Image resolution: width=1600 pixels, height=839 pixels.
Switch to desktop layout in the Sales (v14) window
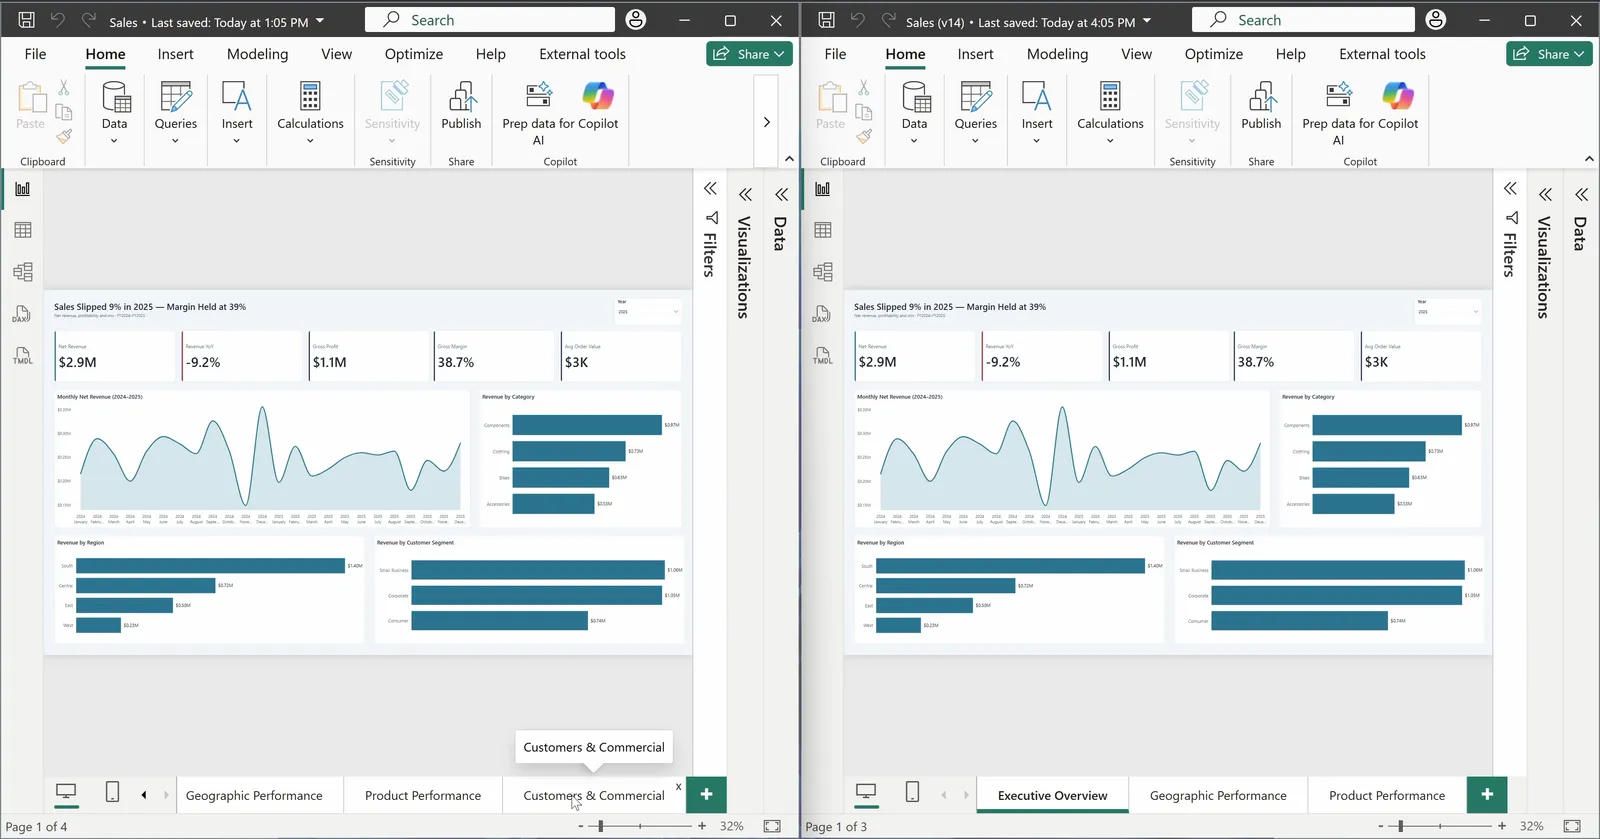[866, 793]
